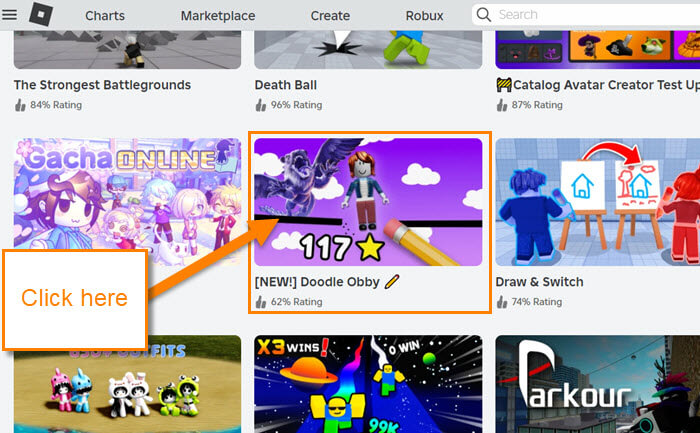The width and height of the screenshot is (700, 433).
Task: Open the Death Ball thumbnail
Action: [x=368, y=50]
